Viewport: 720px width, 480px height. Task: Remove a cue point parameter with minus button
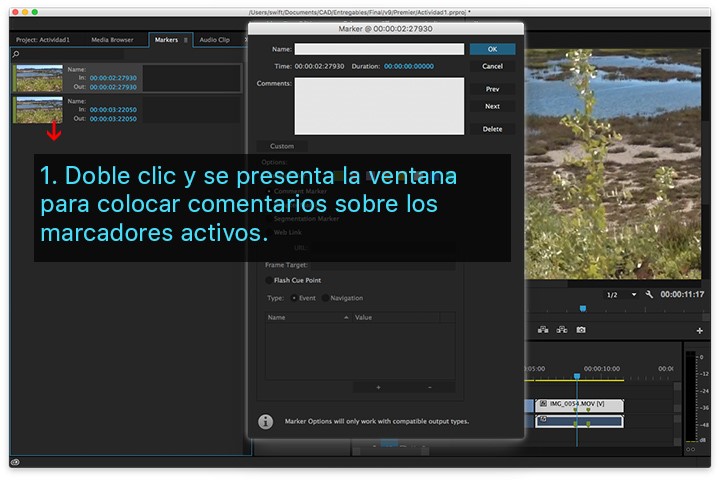click(430, 387)
